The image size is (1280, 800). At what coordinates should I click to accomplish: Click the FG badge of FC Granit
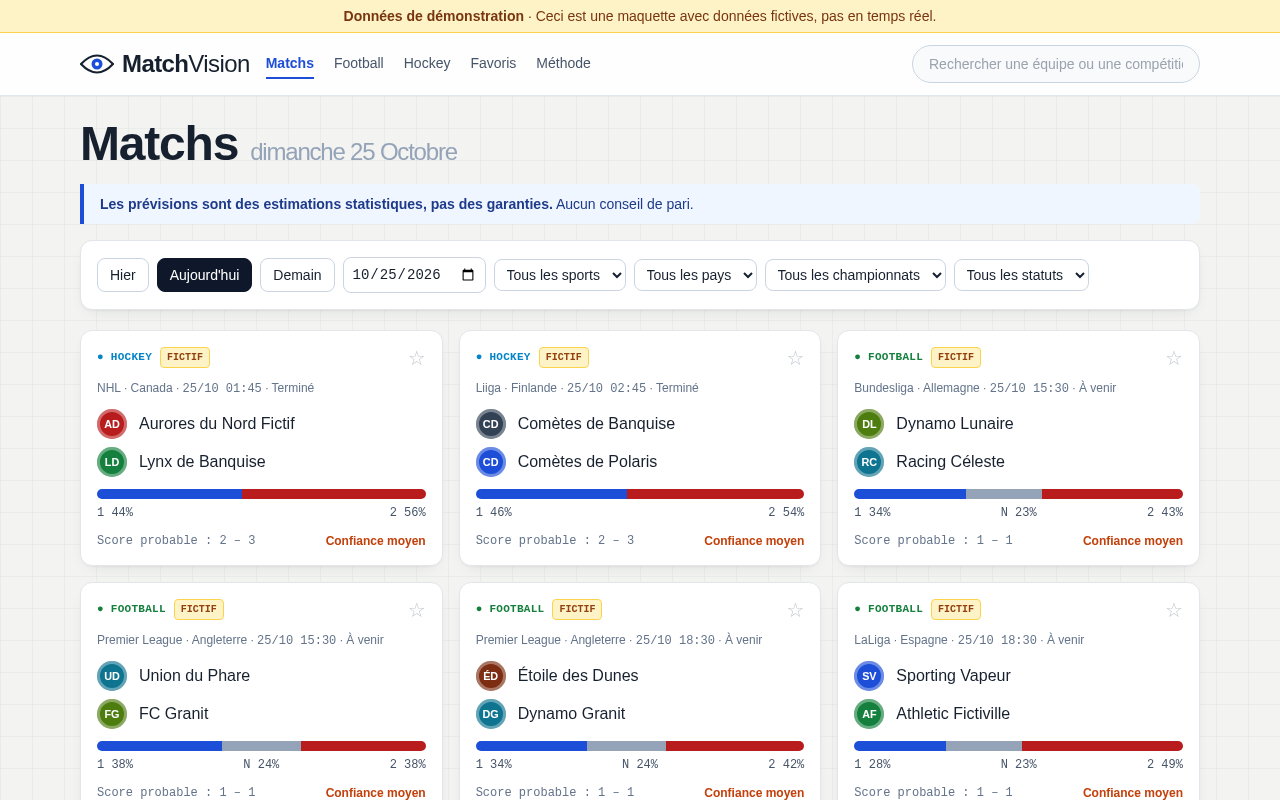112,714
